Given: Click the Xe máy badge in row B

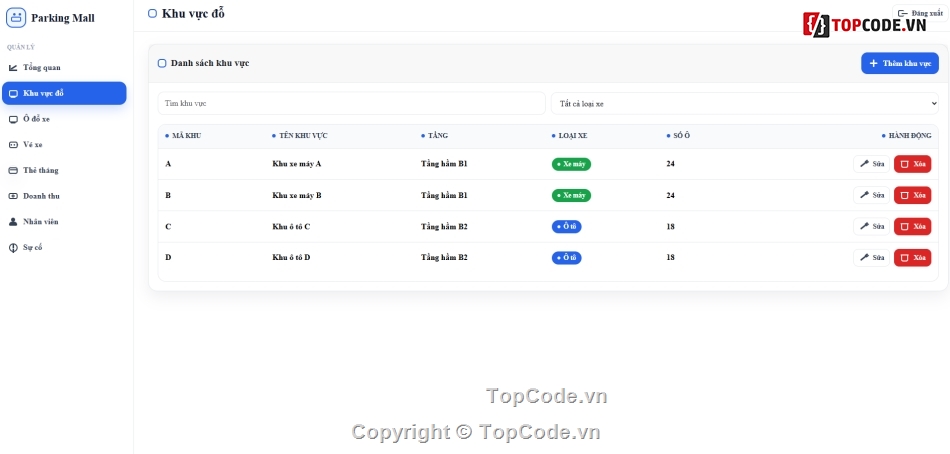Looking at the screenshot, I should pos(571,195).
